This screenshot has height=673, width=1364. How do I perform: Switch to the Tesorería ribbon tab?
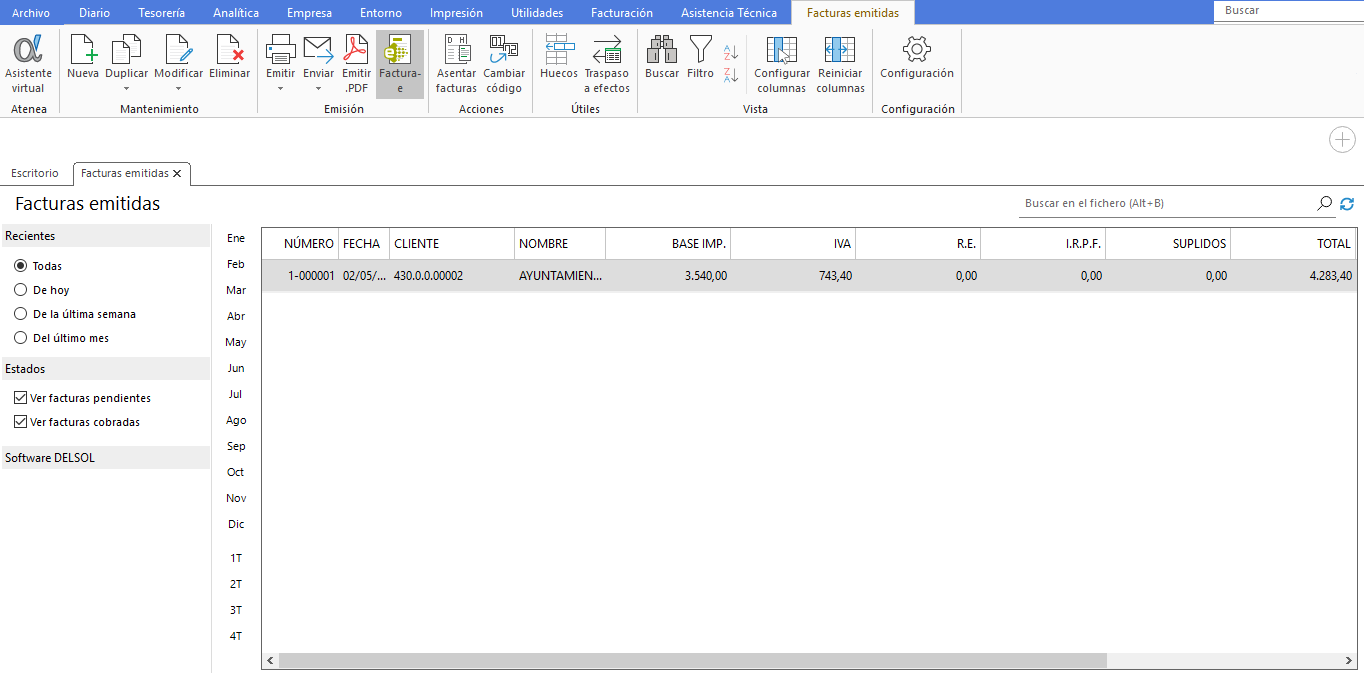pyautogui.click(x=161, y=13)
